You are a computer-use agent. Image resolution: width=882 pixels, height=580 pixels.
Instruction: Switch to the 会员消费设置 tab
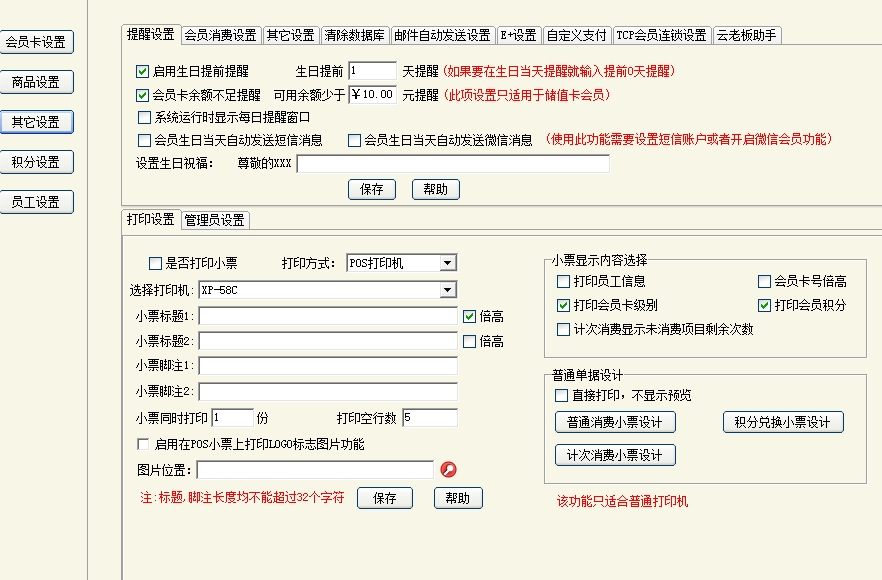tap(220, 35)
